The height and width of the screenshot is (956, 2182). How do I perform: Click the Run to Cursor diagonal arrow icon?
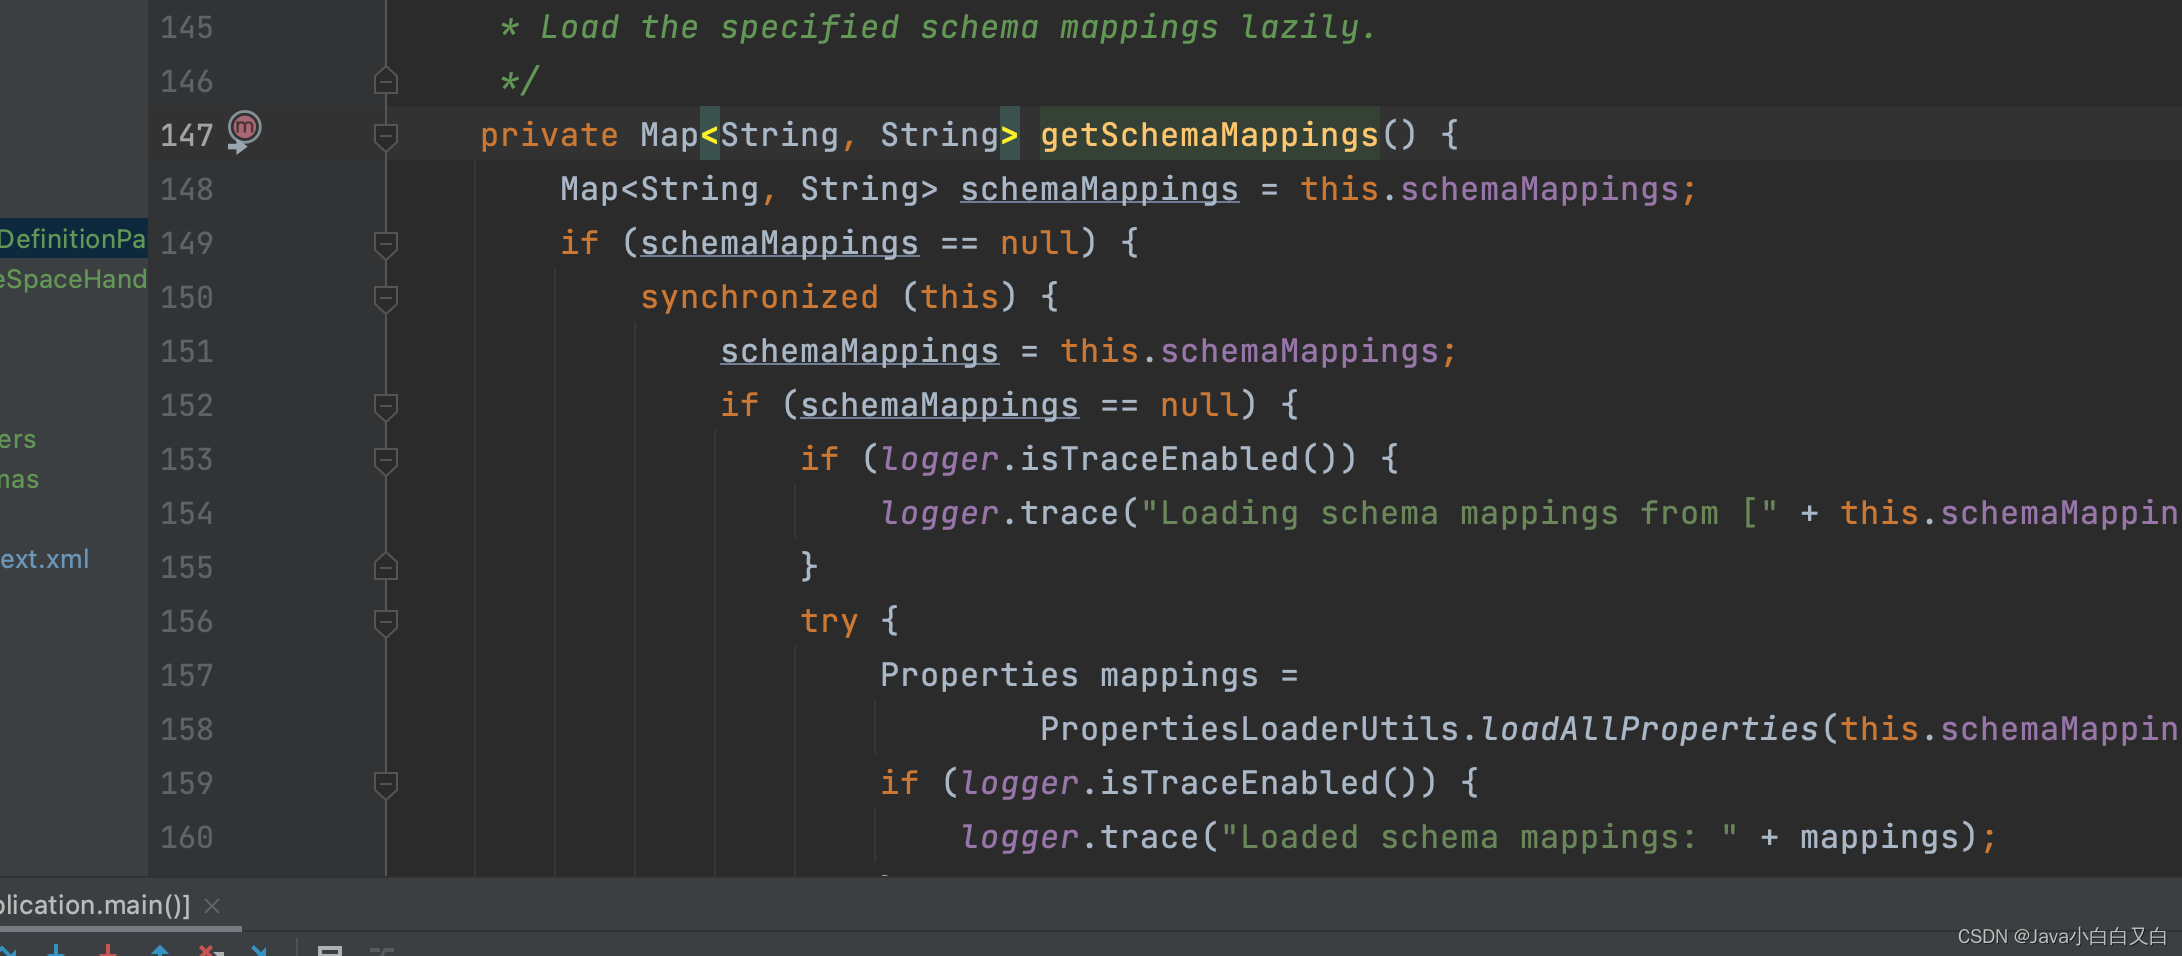(x=259, y=950)
